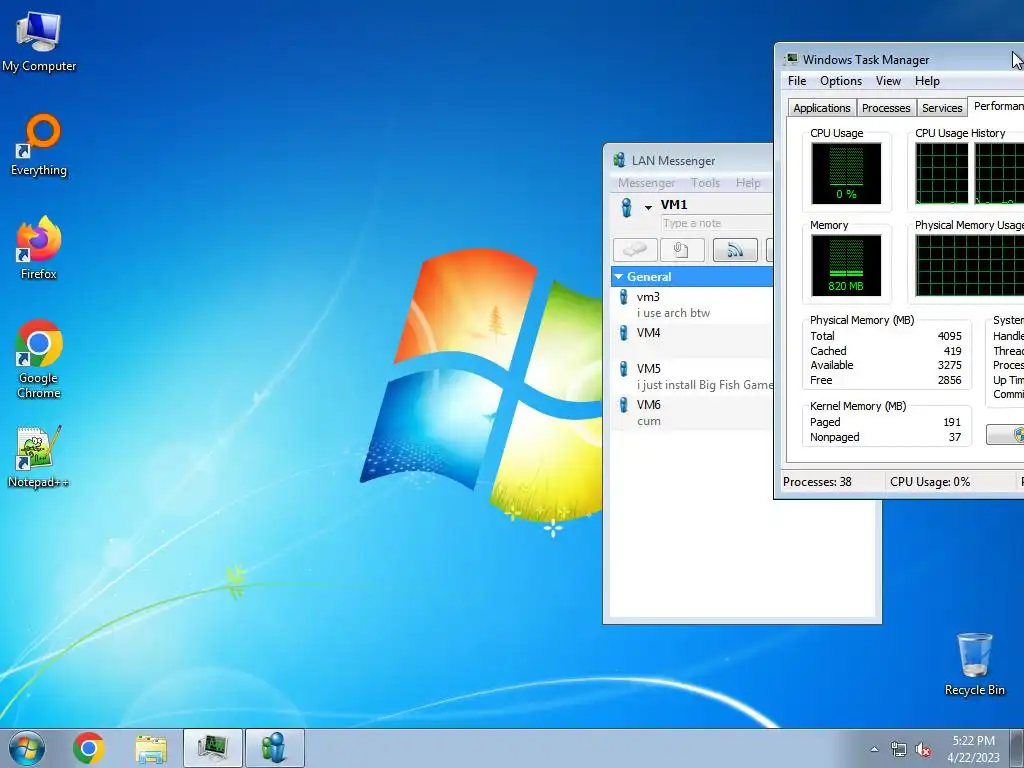
Task: Click the muted volume tray icon
Action: click(x=923, y=750)
